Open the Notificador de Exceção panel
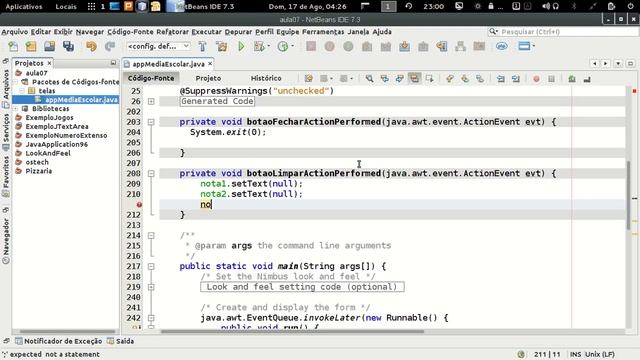 tap(58, 341)
